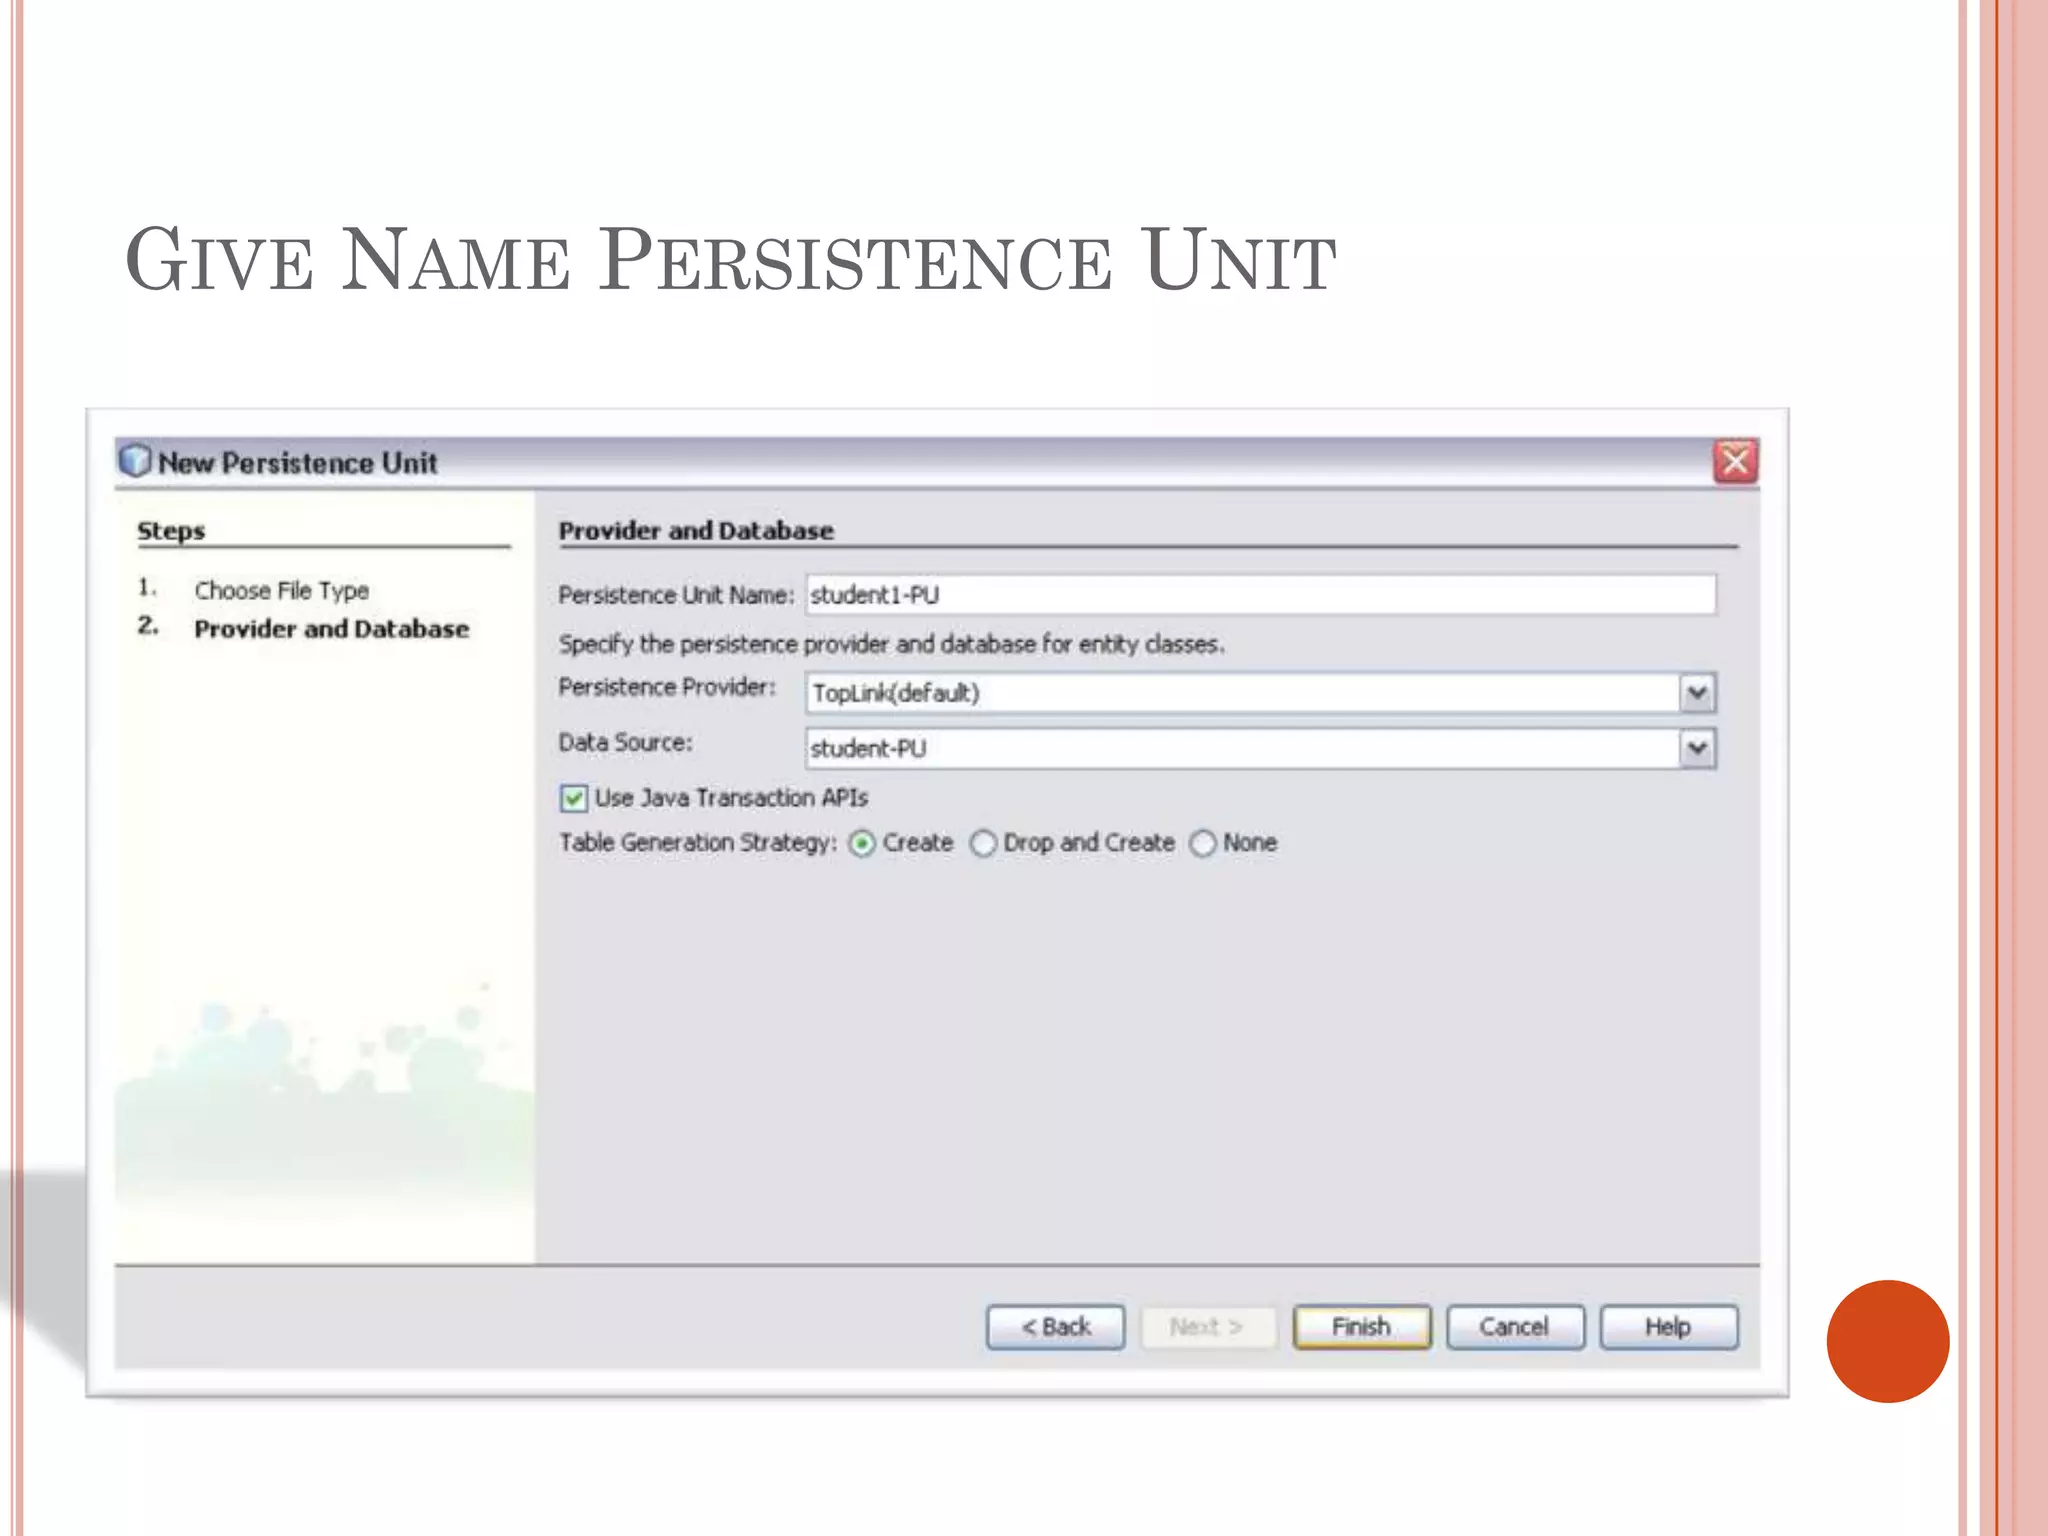Click the Steps heading
The width and height of the screenshot is (2048, 1536).
pos(171,531)
